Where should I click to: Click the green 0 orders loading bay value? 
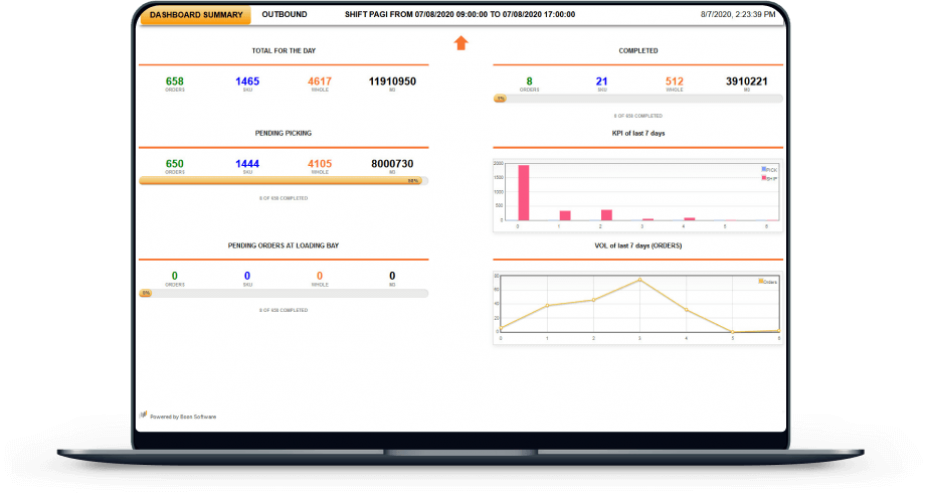[x=174, y=276]
